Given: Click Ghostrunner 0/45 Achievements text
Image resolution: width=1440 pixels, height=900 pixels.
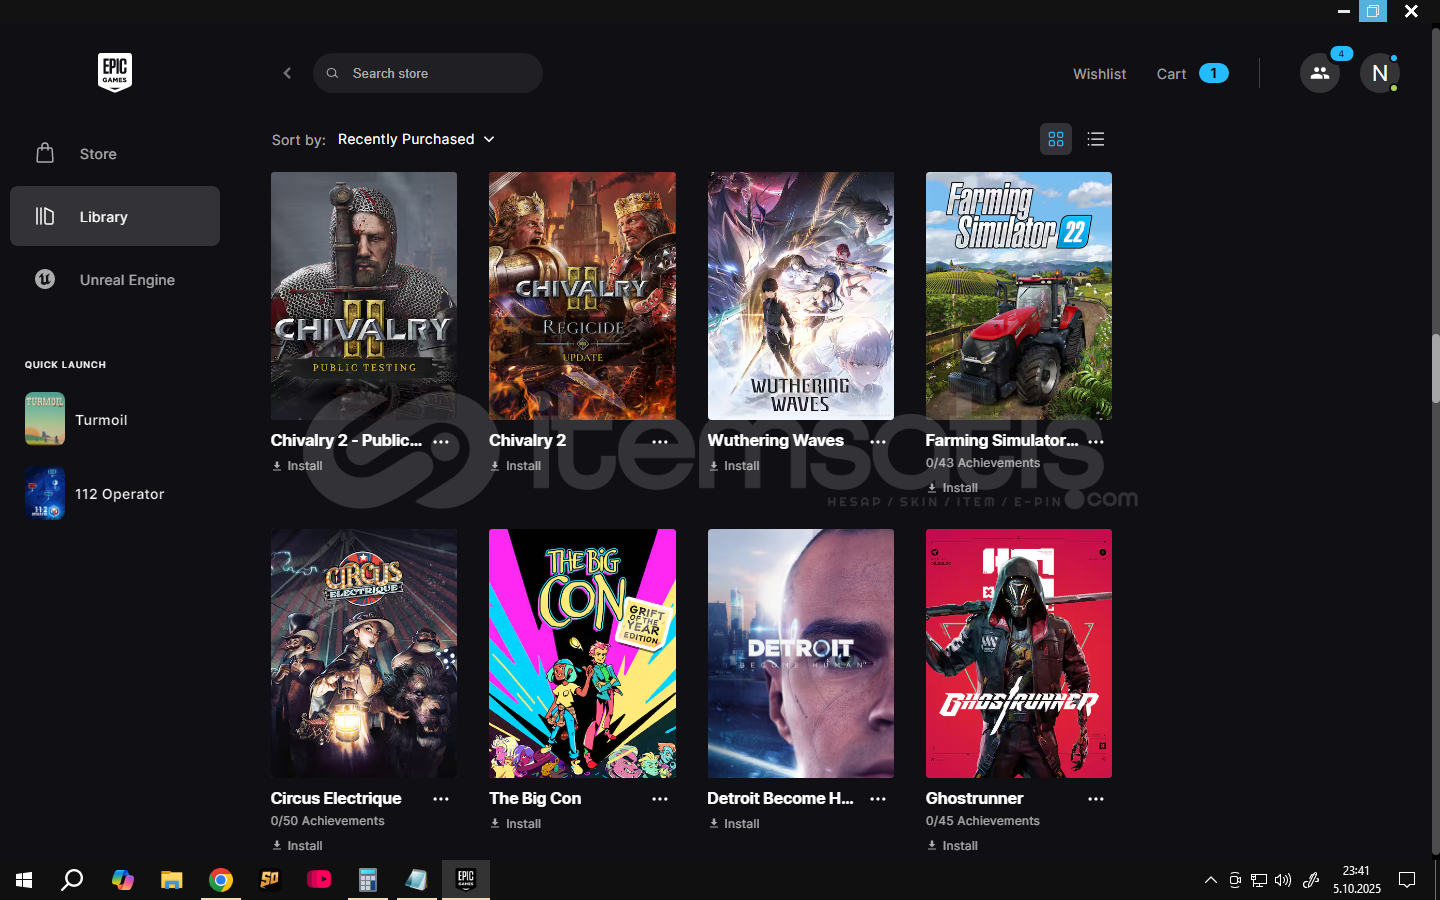Looking at the screenshot, I should click(x=983, y=821).
